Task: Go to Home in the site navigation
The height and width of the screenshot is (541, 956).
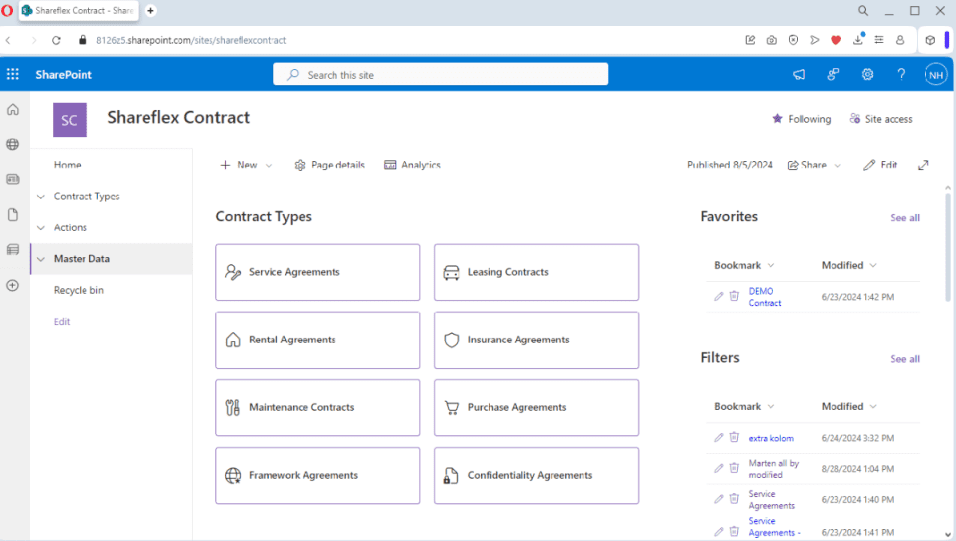Action: pos(67,165)
